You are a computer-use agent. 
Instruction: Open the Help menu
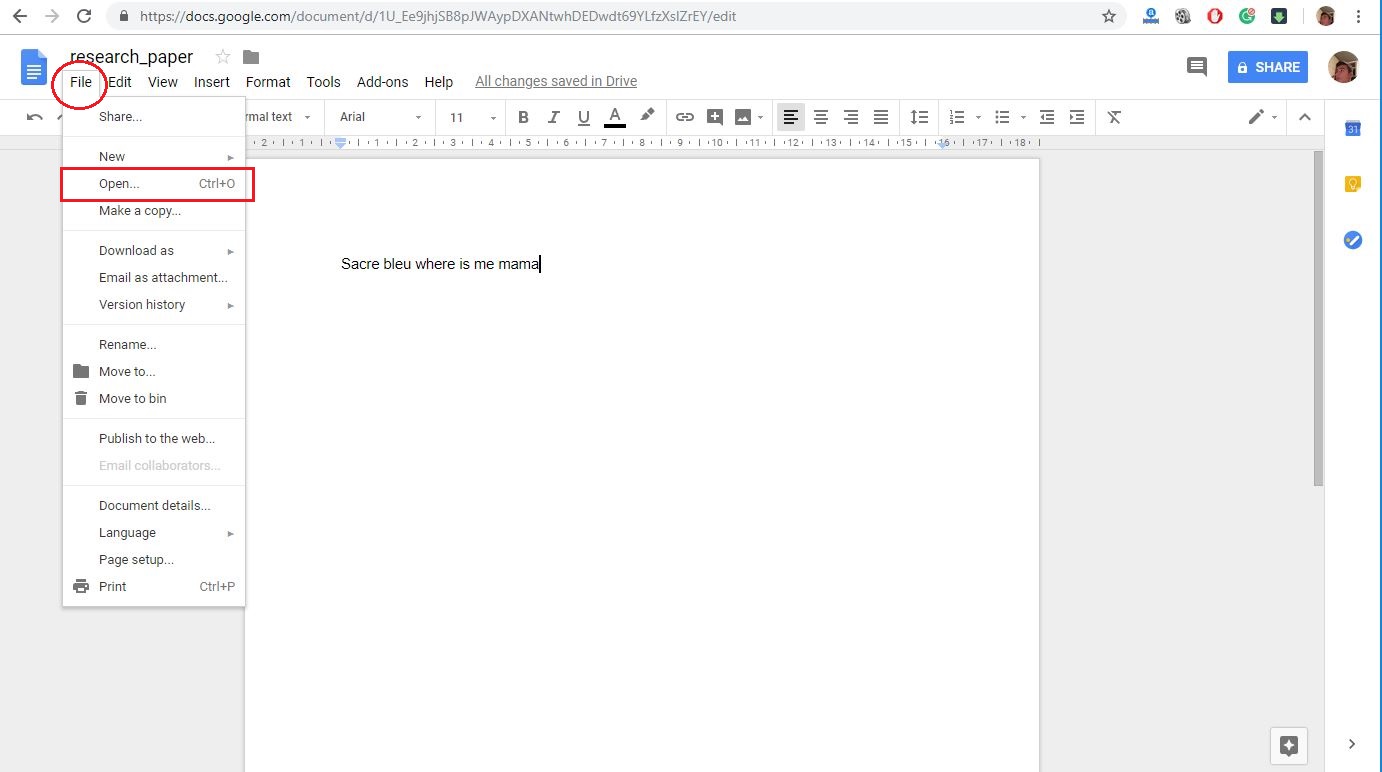pos(438,82)
